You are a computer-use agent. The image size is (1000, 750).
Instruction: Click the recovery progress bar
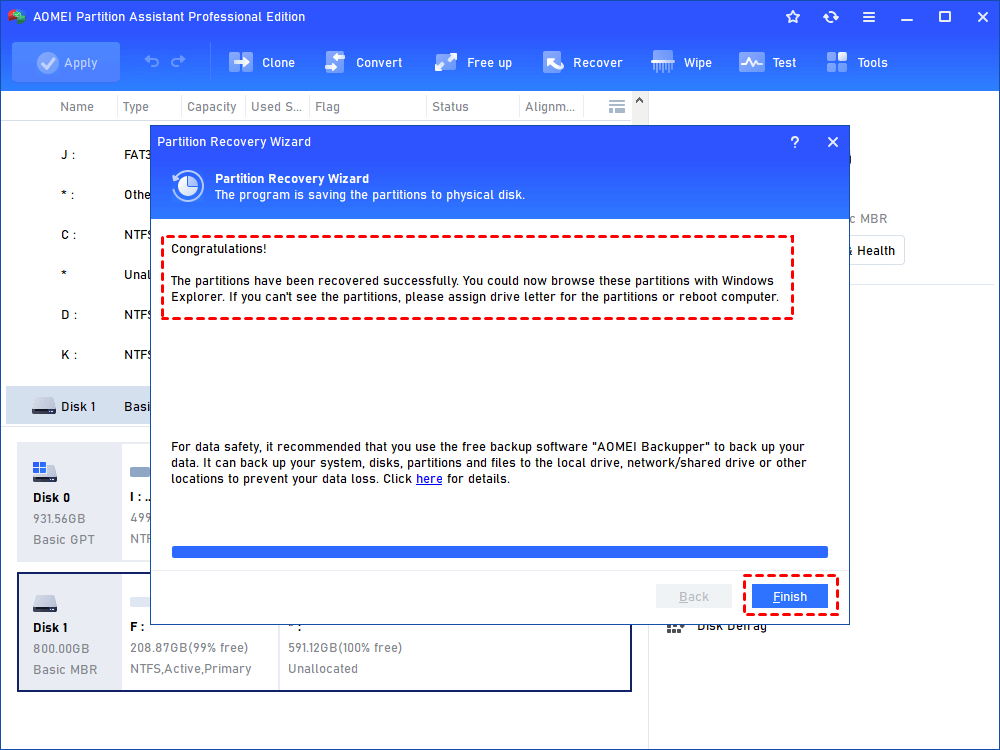click(500, 552)
